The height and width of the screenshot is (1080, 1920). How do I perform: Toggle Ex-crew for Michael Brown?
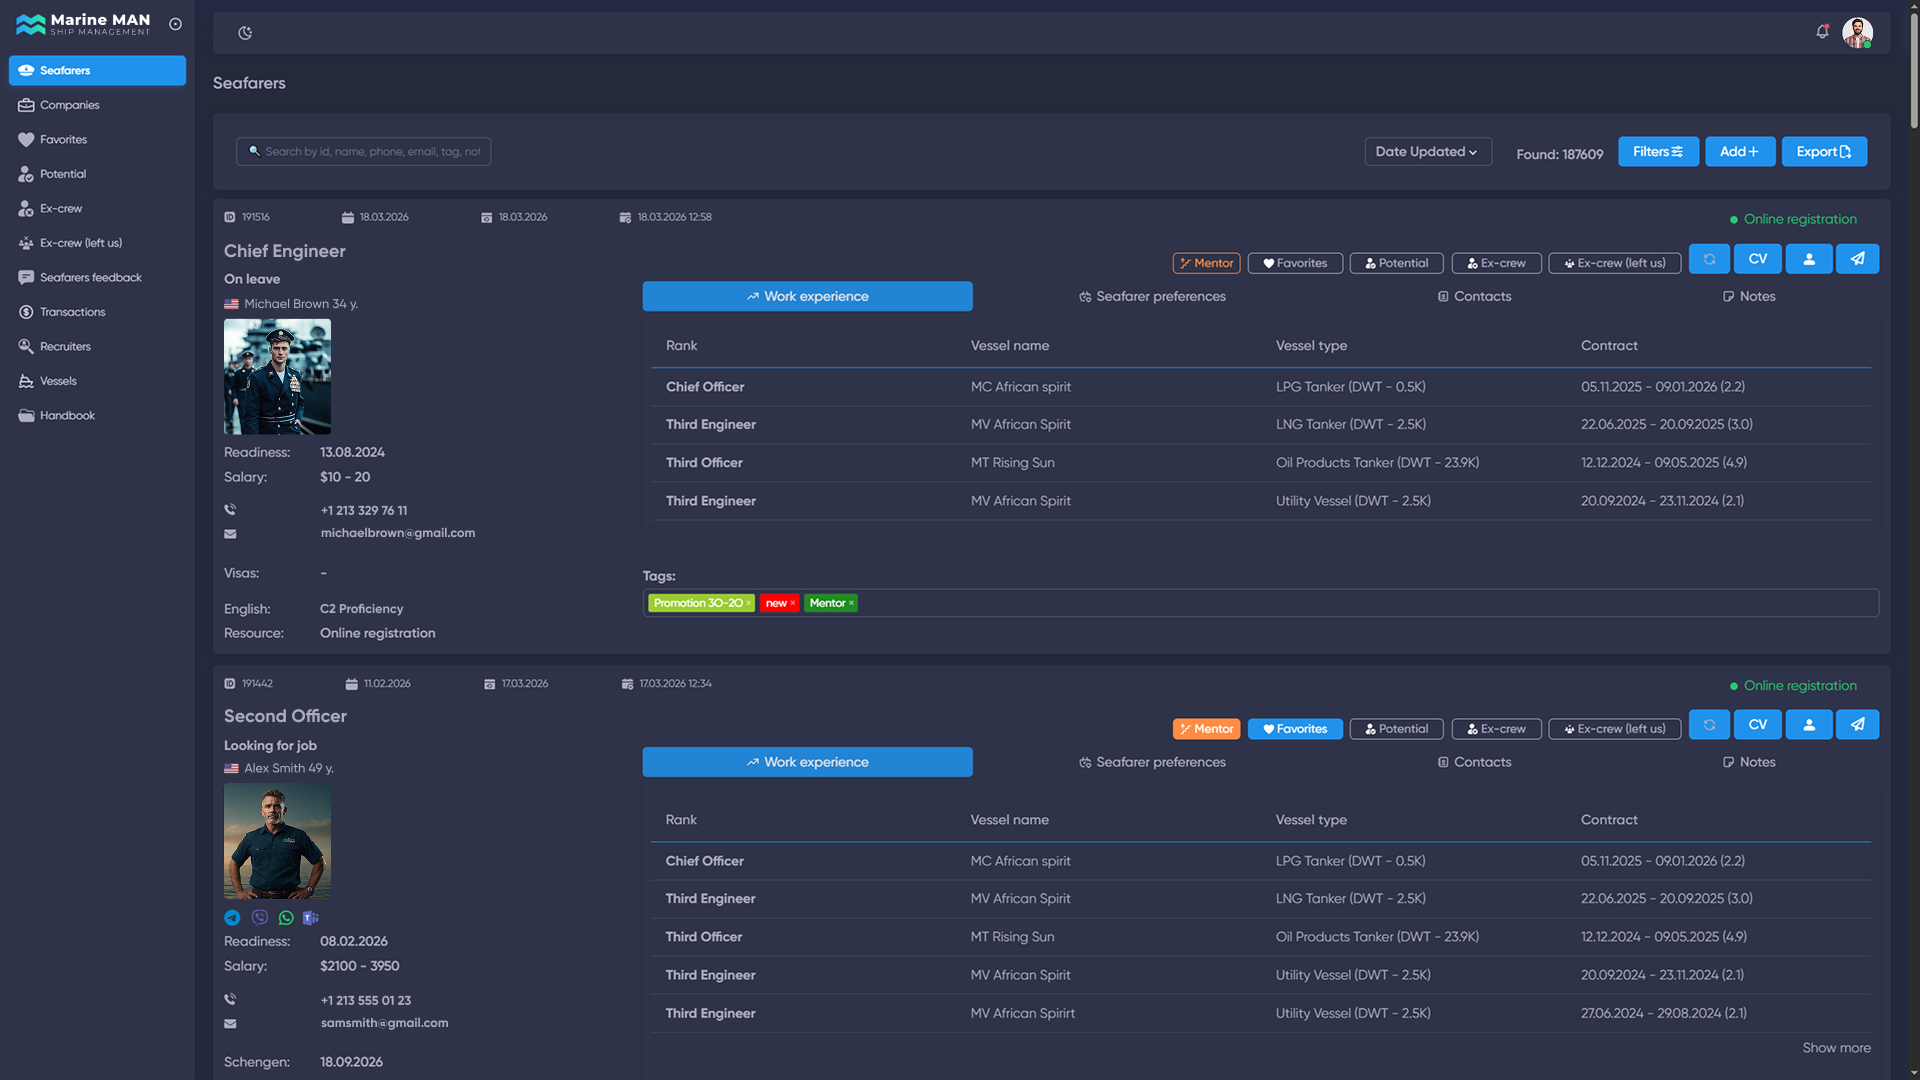[x=1496, y=263]
